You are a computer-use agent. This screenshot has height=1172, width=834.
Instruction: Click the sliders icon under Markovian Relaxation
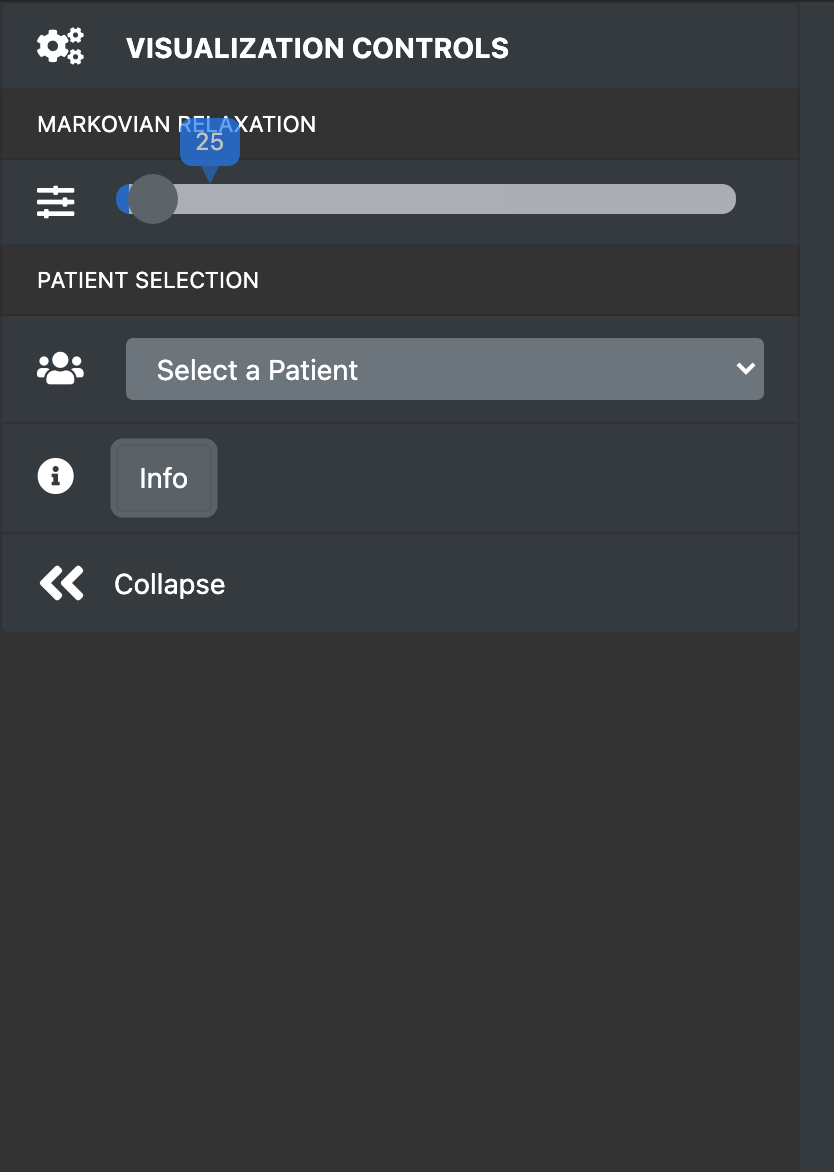56,202
